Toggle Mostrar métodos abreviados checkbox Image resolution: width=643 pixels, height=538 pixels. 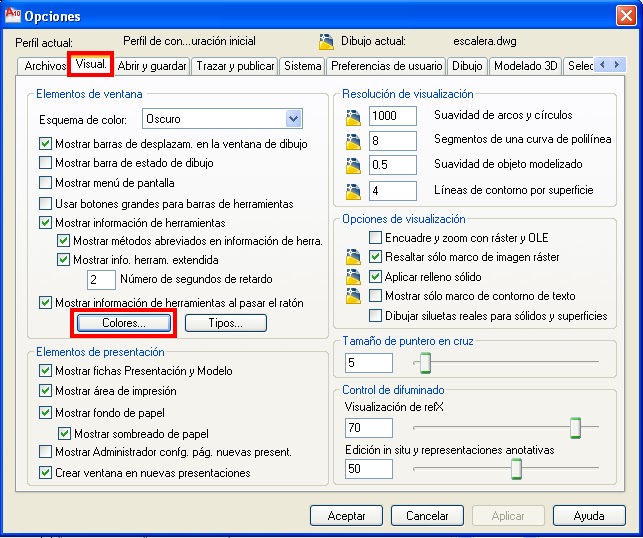coord(63,241)
